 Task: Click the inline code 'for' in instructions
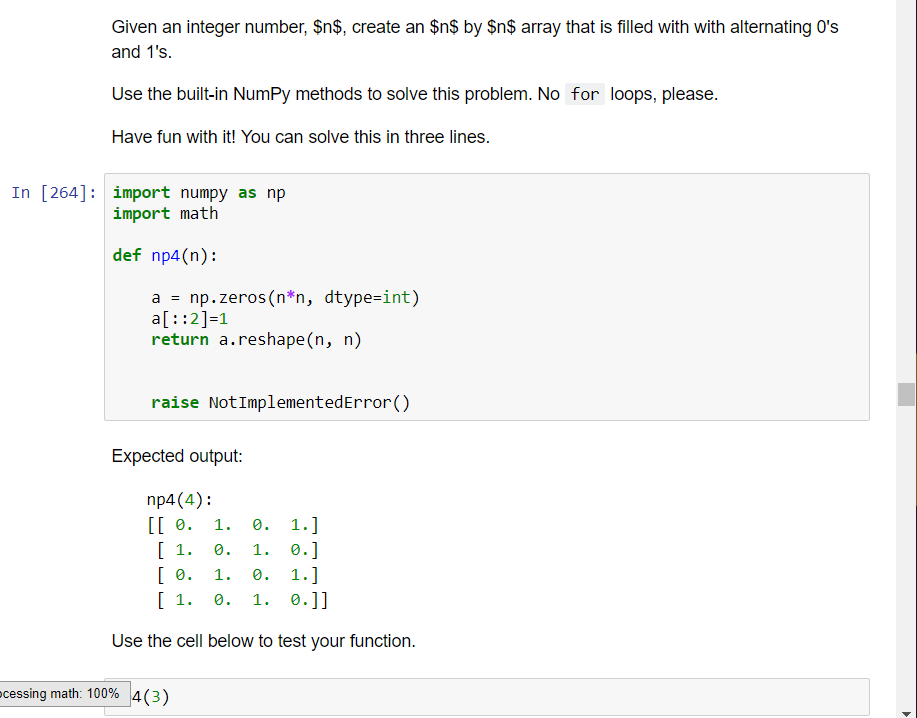pyautogui.click(x=584, y=94)
